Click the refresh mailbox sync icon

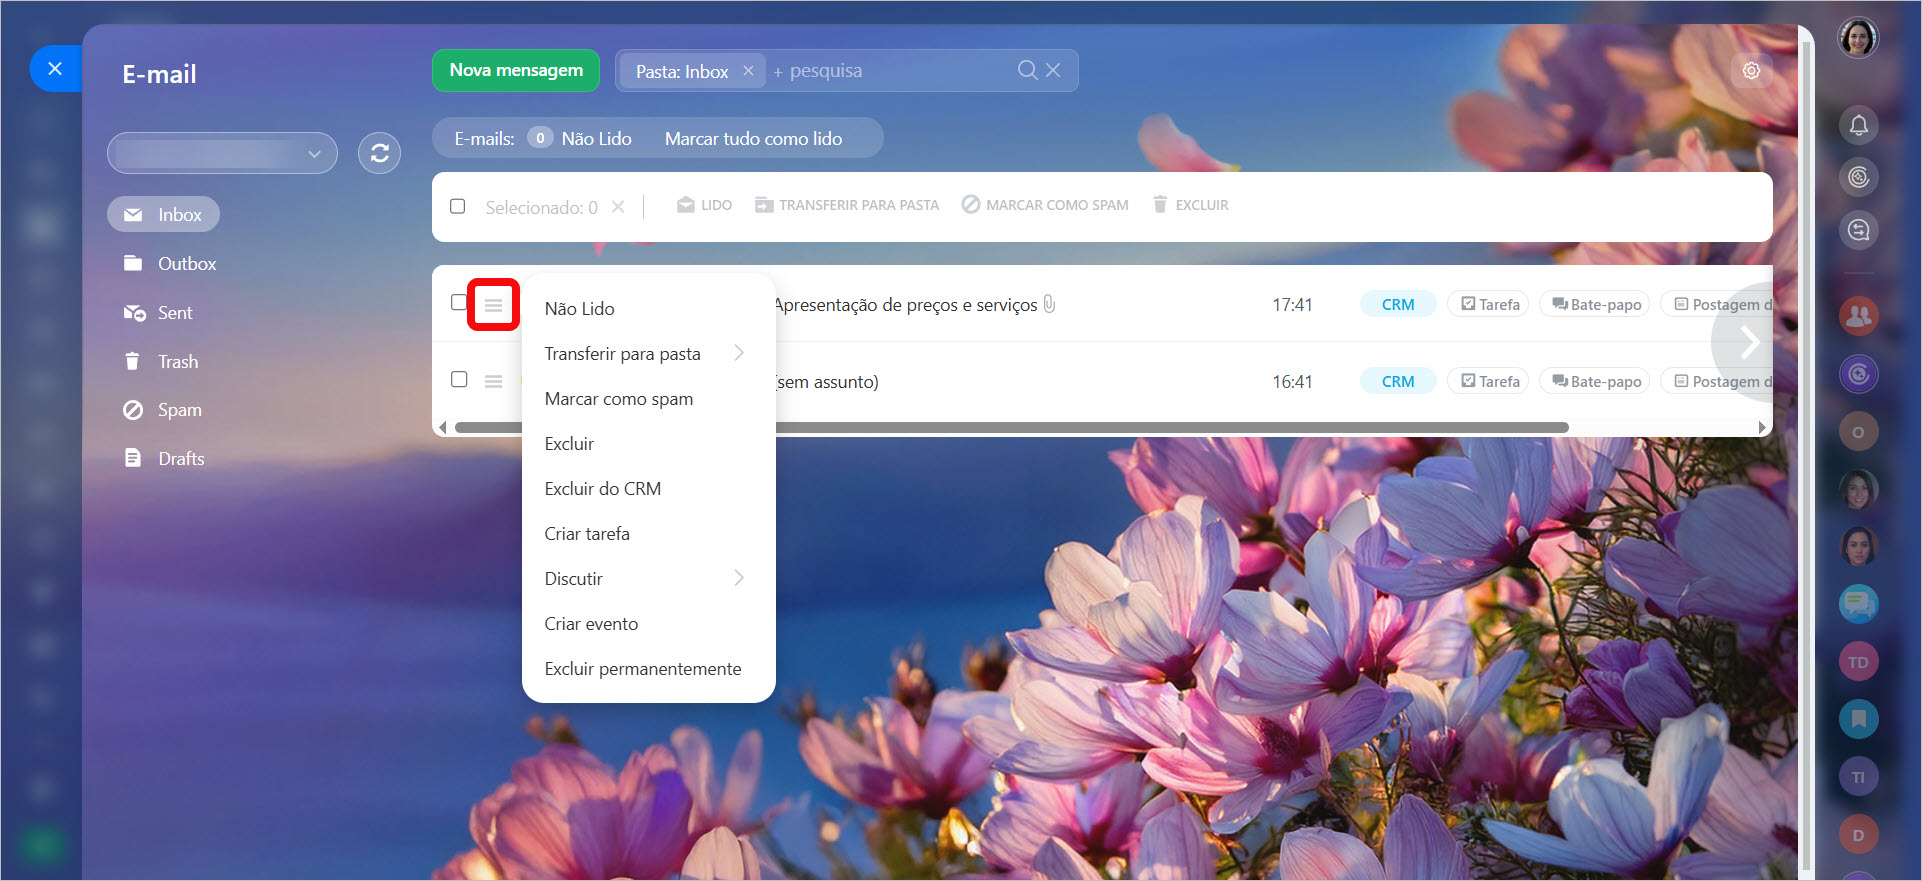(x=379, y=153)
